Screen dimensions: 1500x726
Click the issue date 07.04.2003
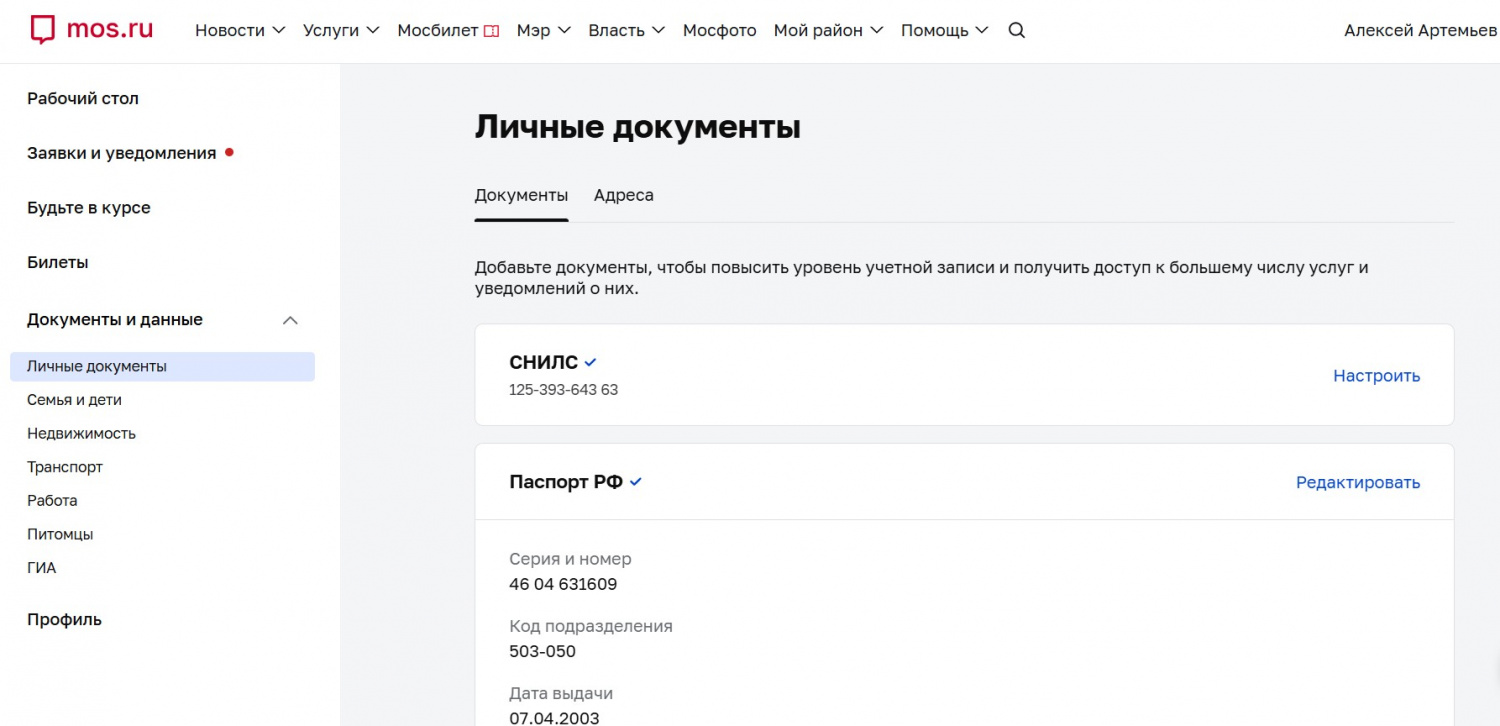click(554, 718)
